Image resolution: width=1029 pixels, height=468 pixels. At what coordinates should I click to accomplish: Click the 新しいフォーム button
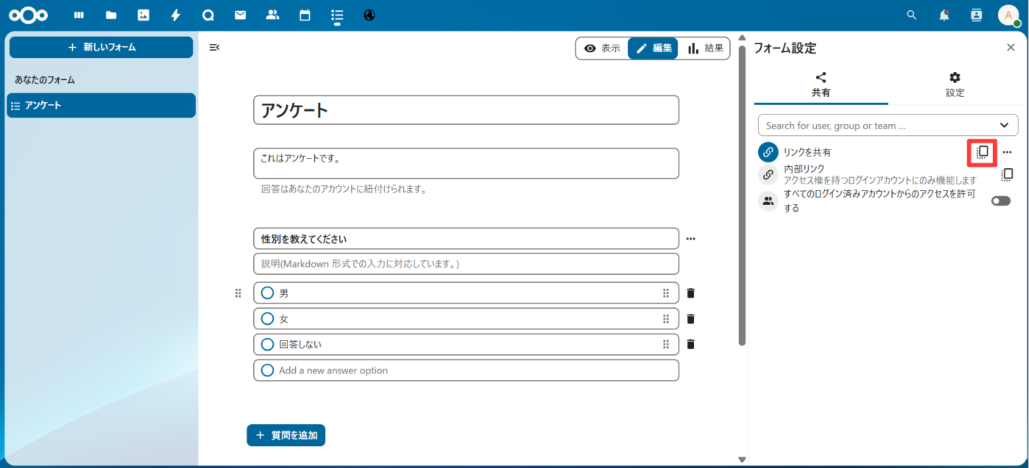[x=101, y=47]
